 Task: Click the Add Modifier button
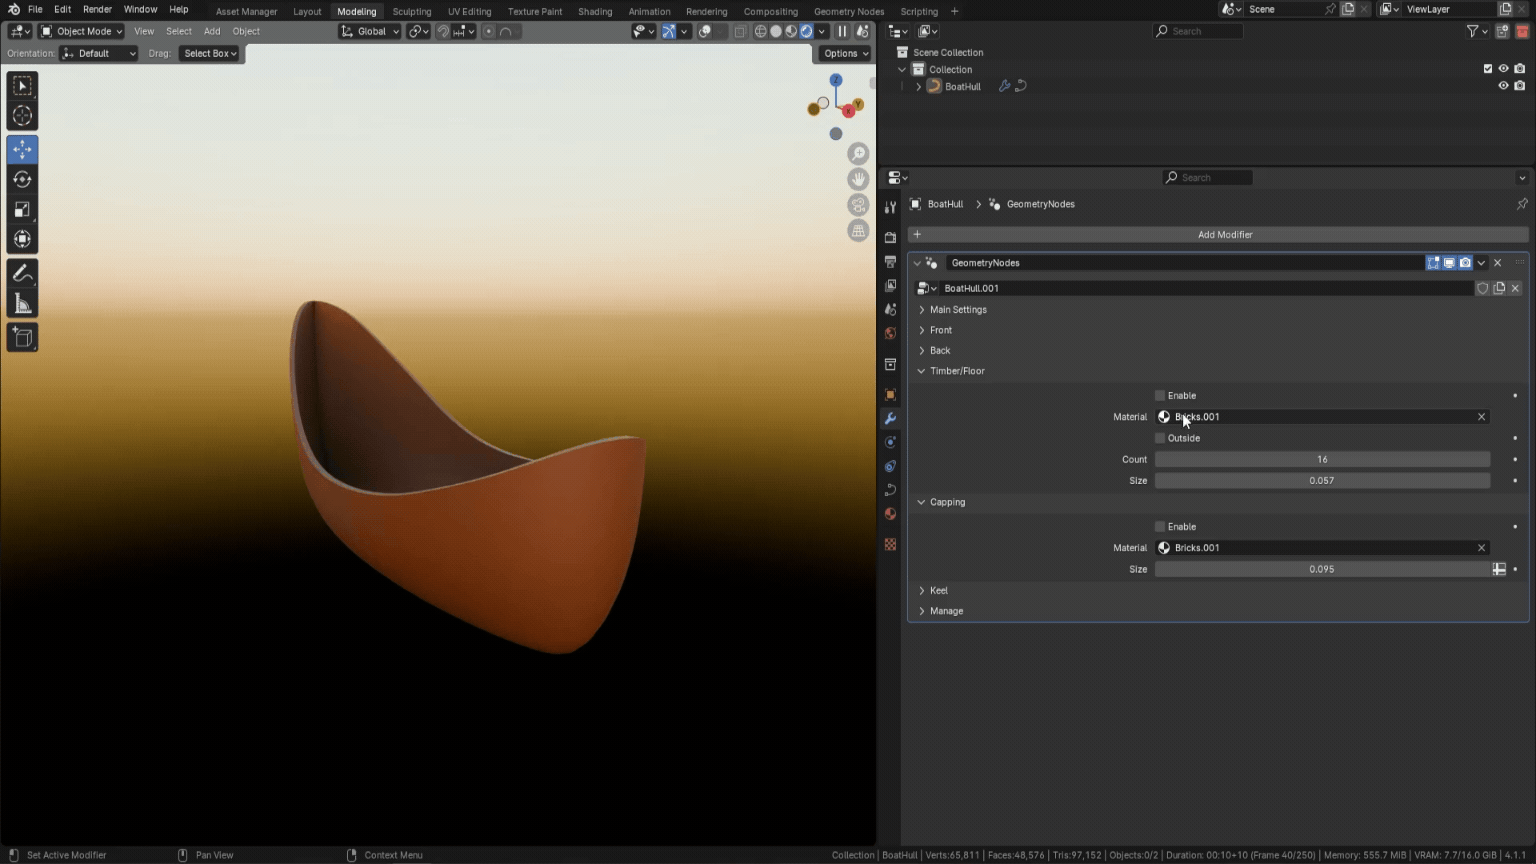(x=1224, y=235)
